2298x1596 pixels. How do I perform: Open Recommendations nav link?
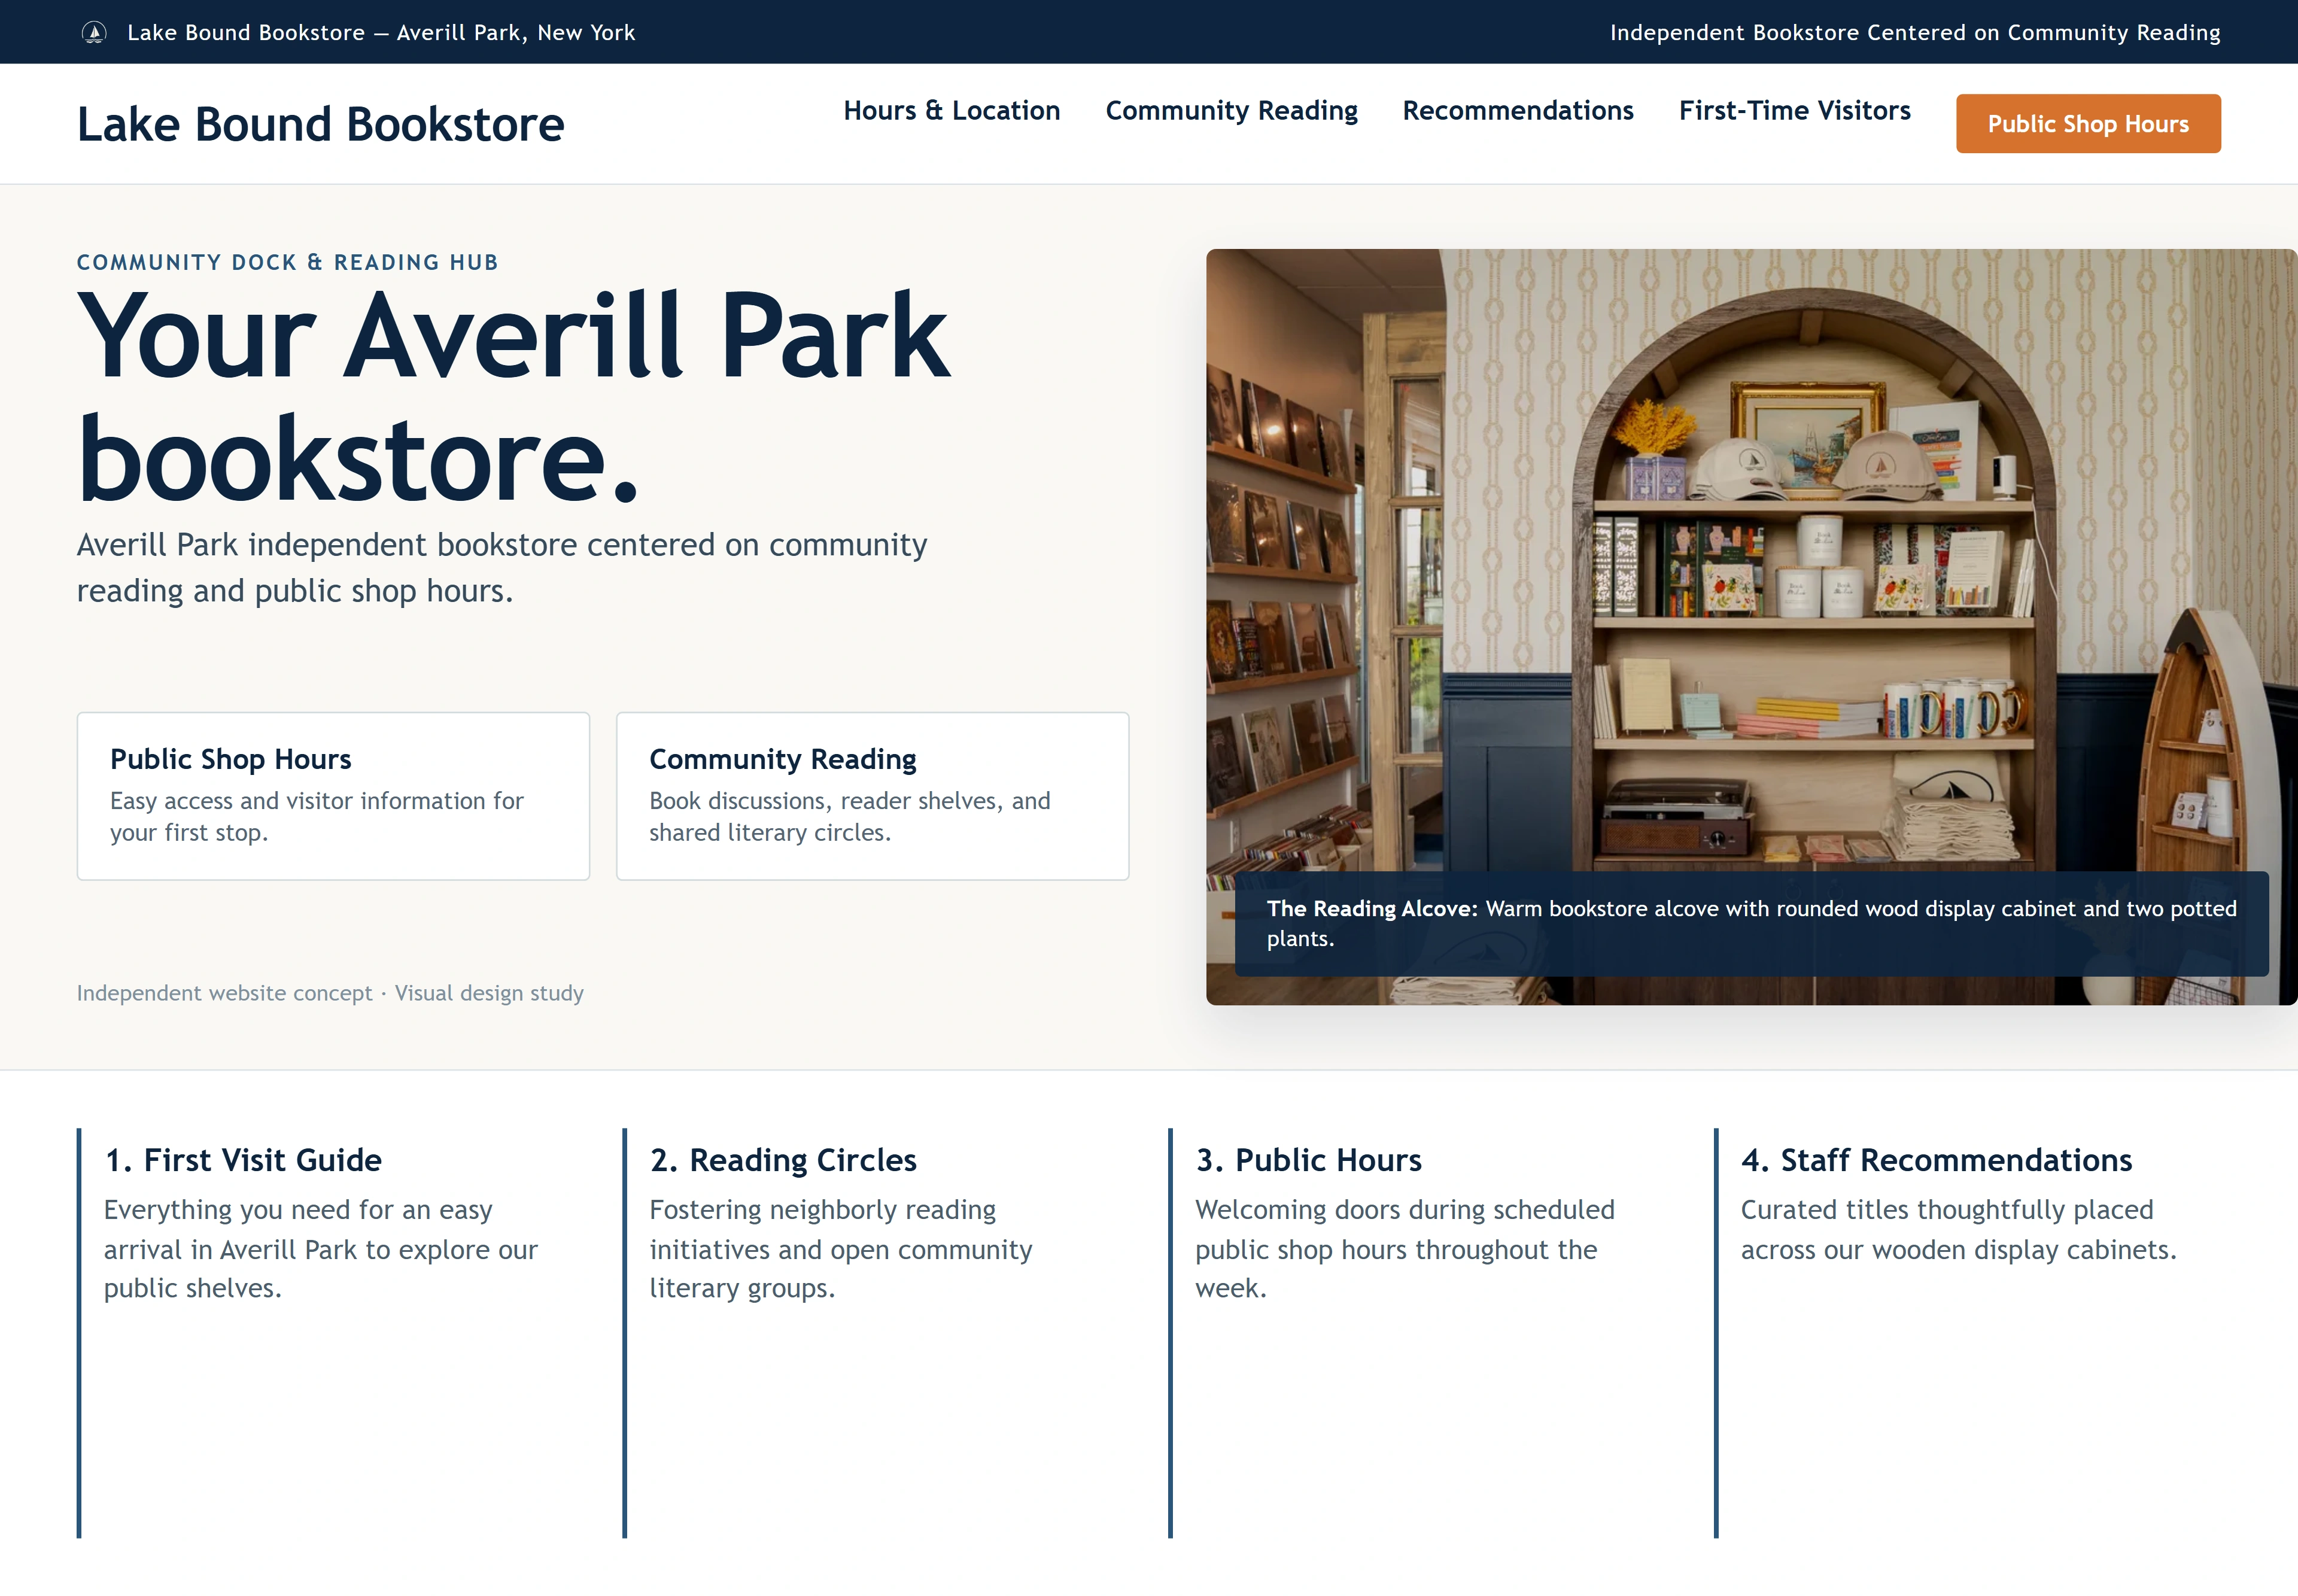tap(1517, 110)
